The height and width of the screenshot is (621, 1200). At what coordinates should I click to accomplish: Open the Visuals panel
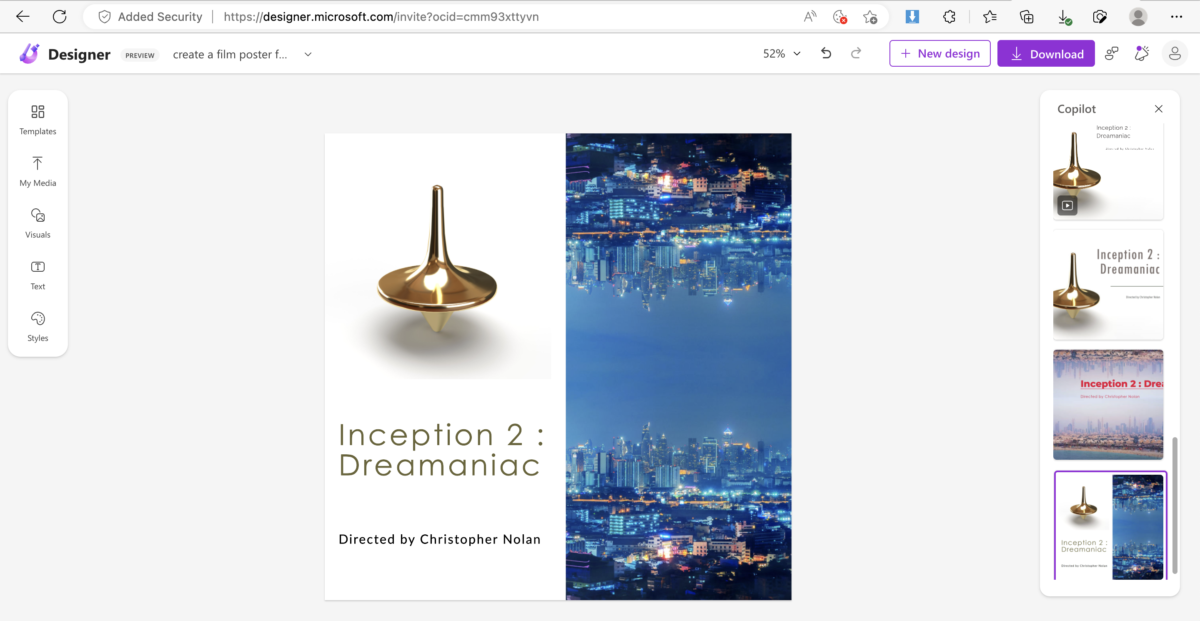pos(37,222)
